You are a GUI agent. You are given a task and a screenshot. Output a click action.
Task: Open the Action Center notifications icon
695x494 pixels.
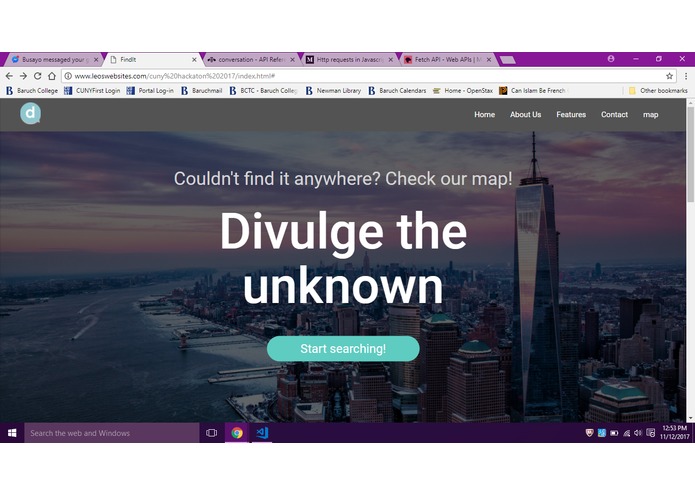(650, 433)
